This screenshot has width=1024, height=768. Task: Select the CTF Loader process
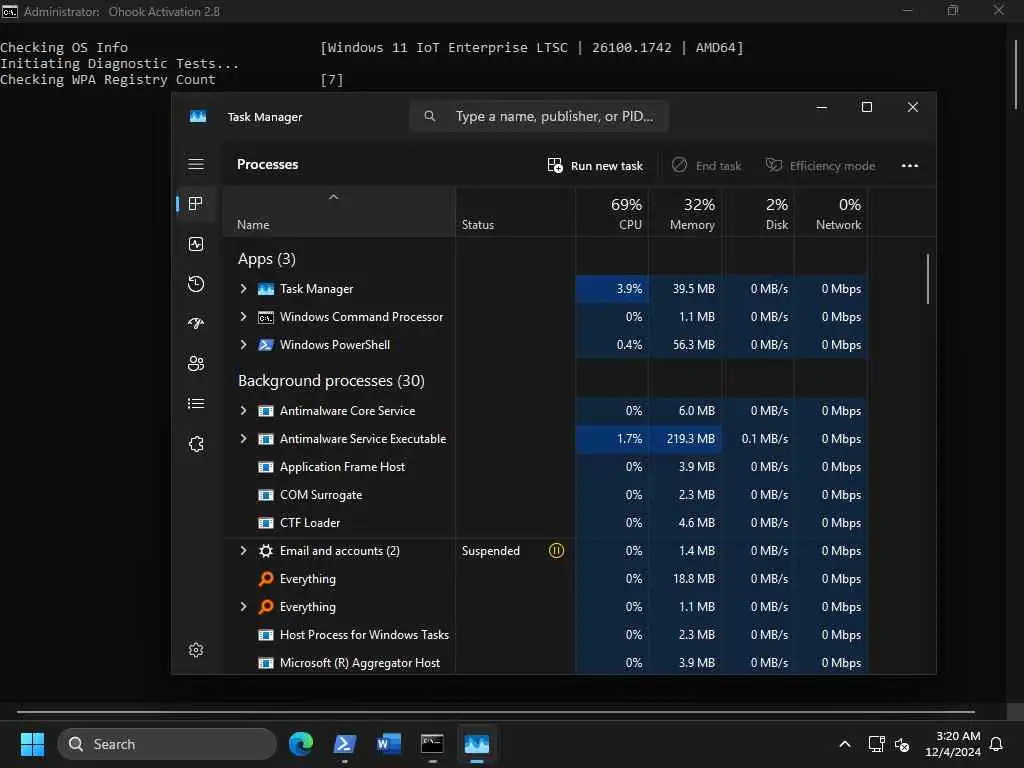point(545,523)
